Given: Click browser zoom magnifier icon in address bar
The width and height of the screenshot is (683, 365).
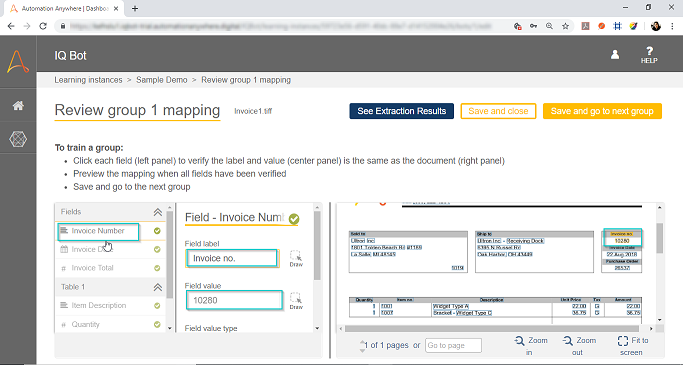Looking at the screenshot, I should tap(550, 26).
